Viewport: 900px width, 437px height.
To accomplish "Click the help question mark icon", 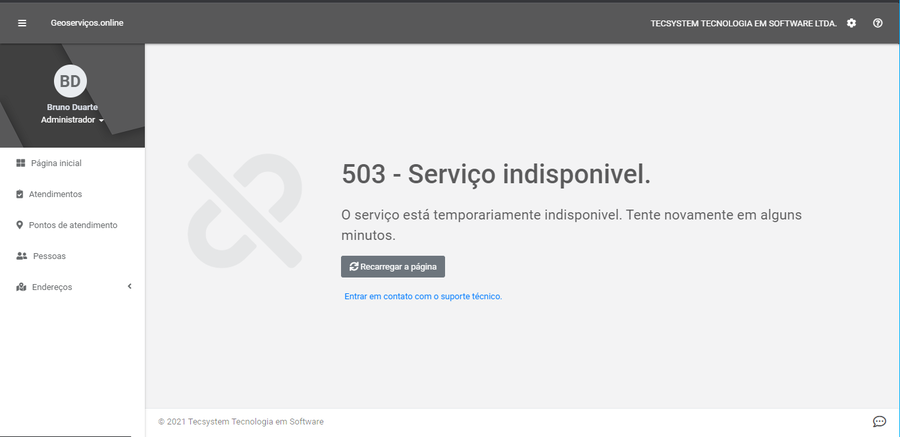I will pos(878,23).
